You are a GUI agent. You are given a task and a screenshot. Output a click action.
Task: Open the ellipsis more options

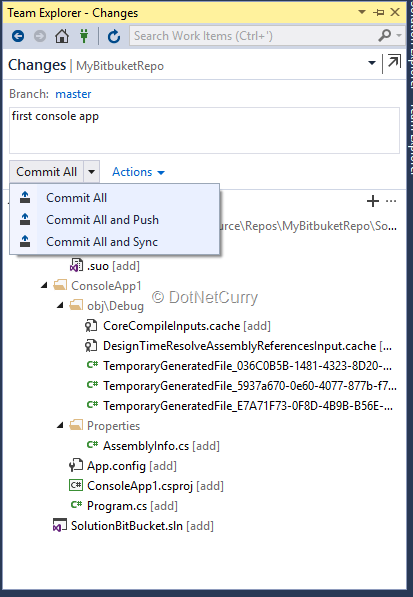(391, 201)
